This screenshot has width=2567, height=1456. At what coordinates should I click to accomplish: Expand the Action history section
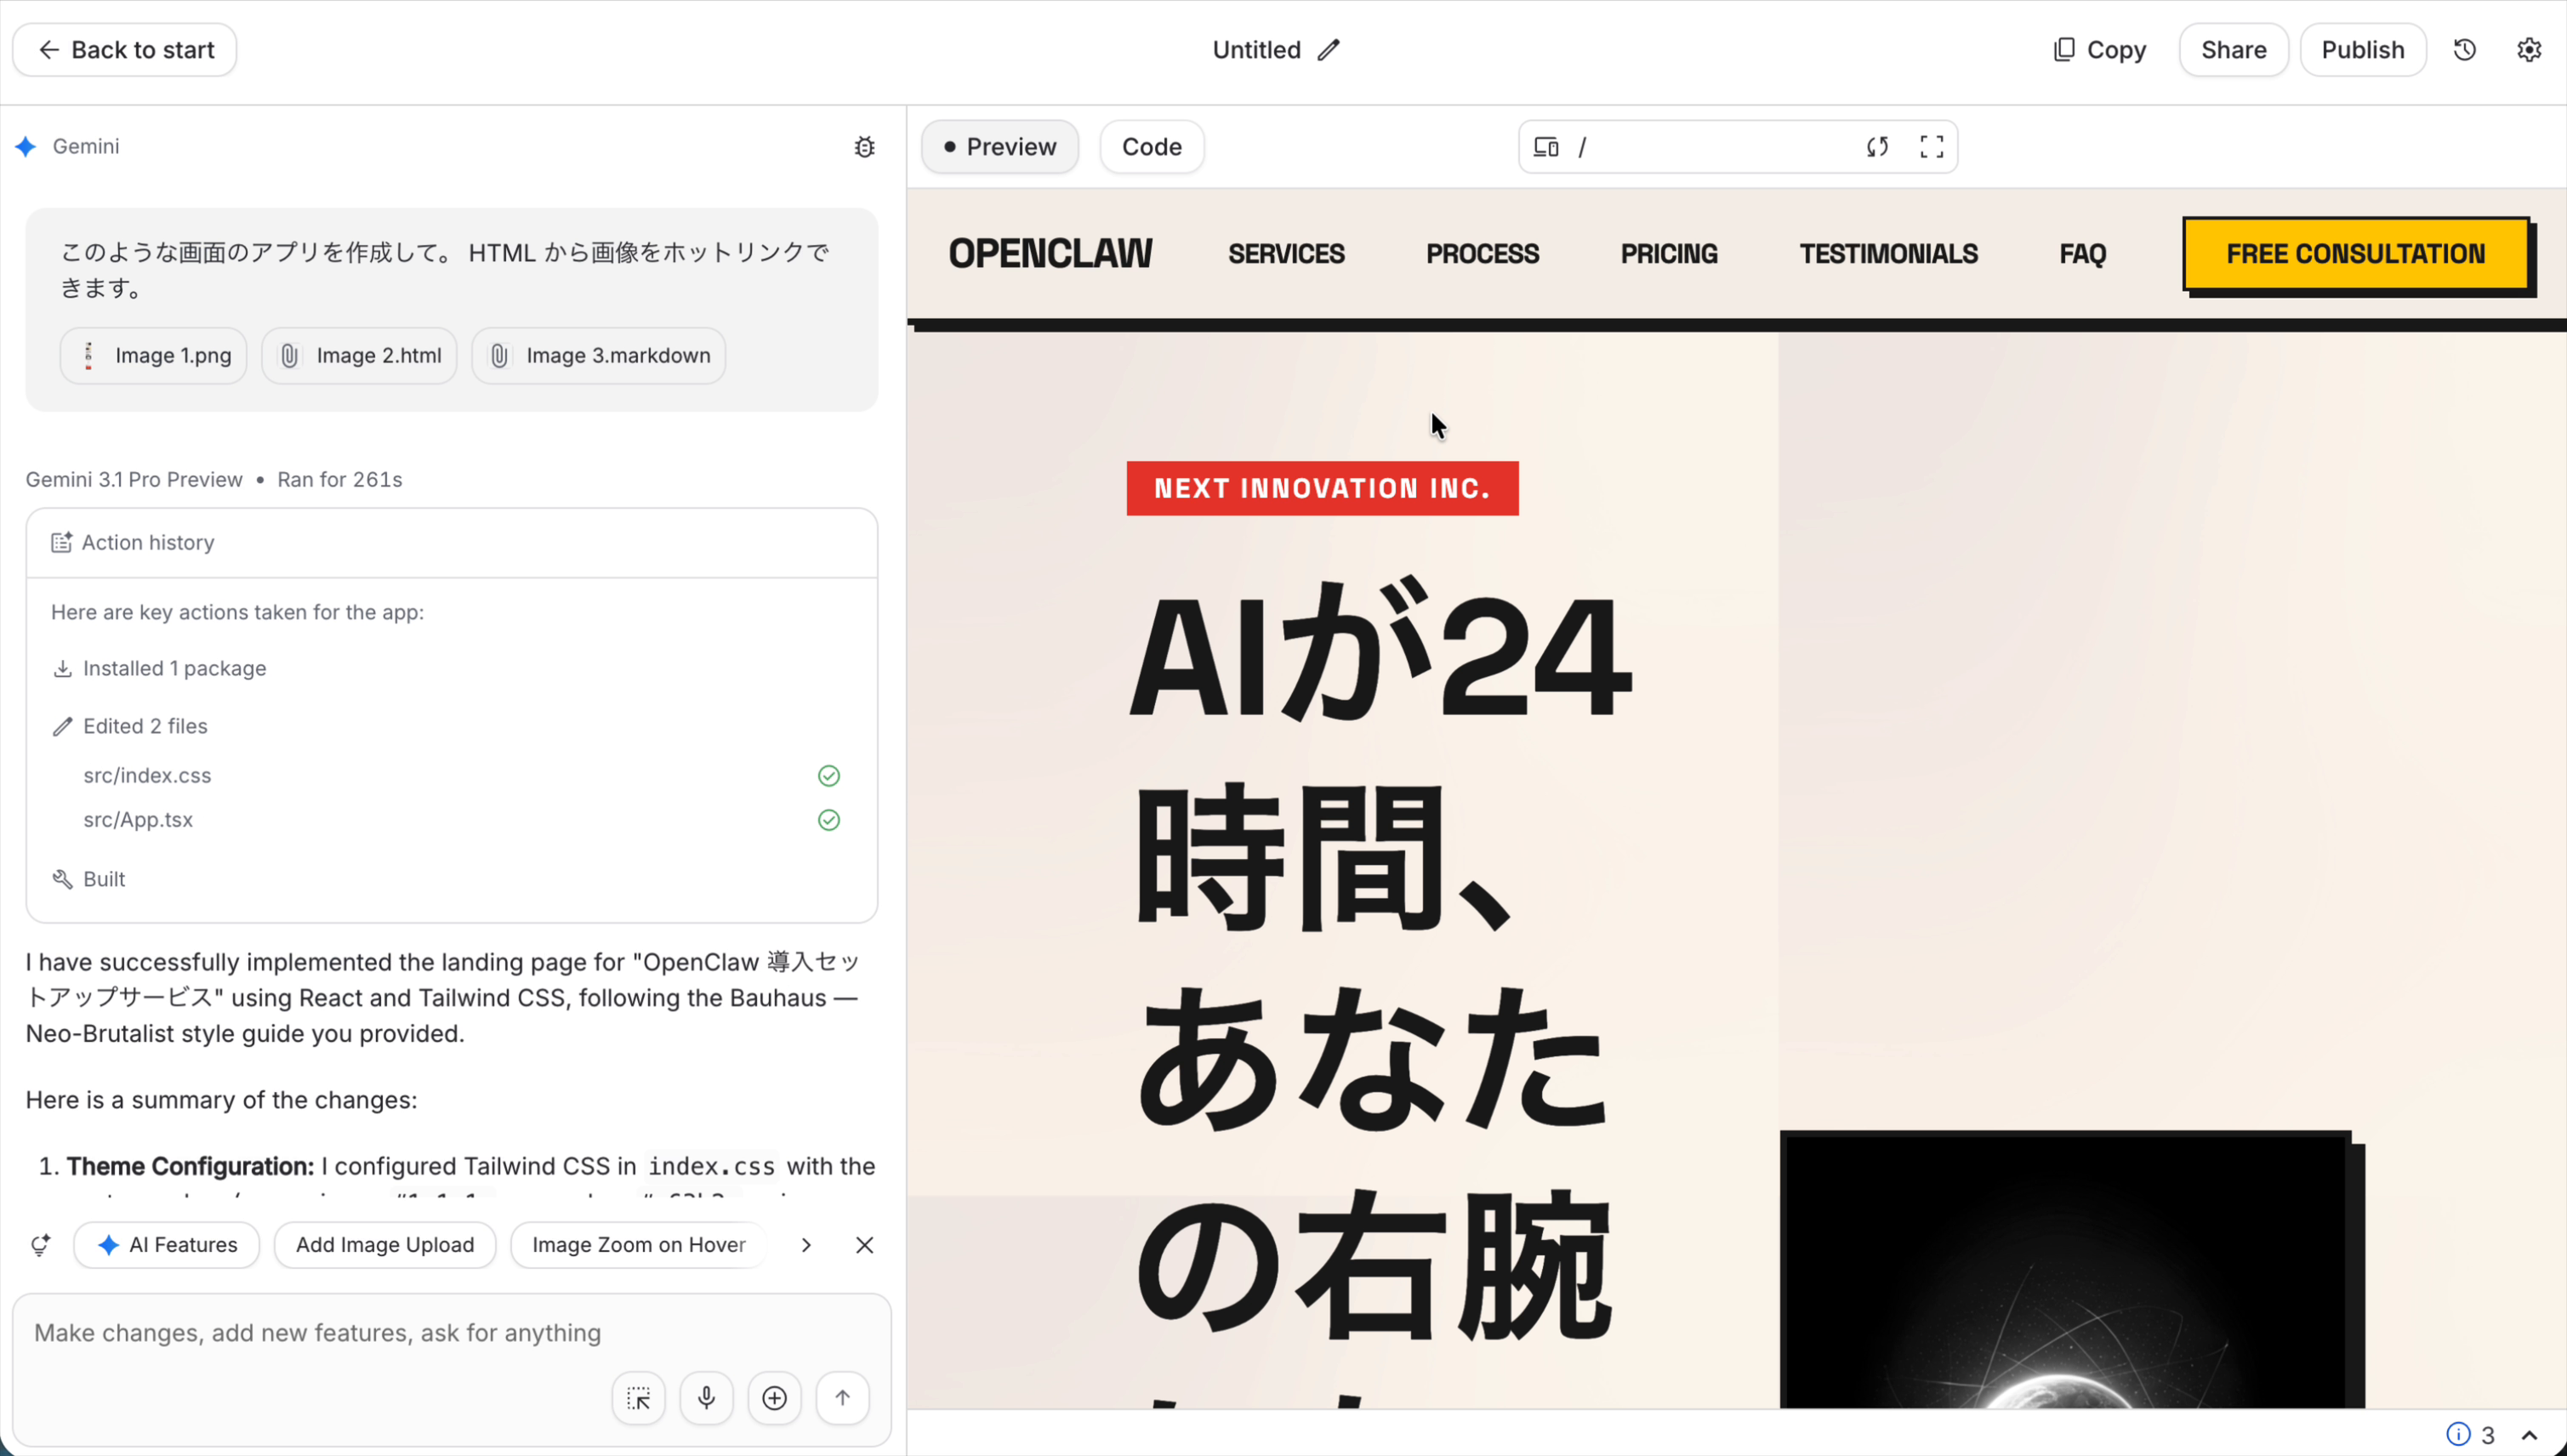pos(148,542)
